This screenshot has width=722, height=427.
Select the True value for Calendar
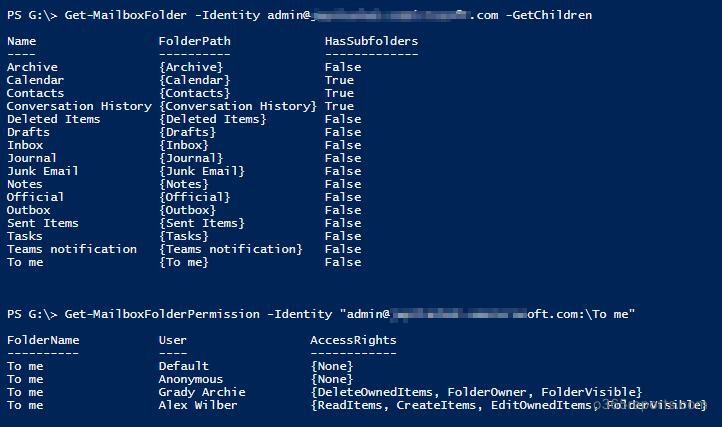point(339,80)
